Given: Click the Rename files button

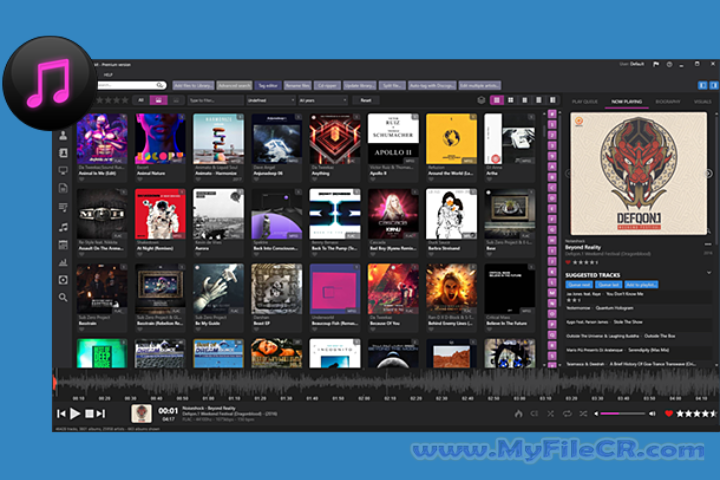Looking at the screenshot, I should [298, 85].
